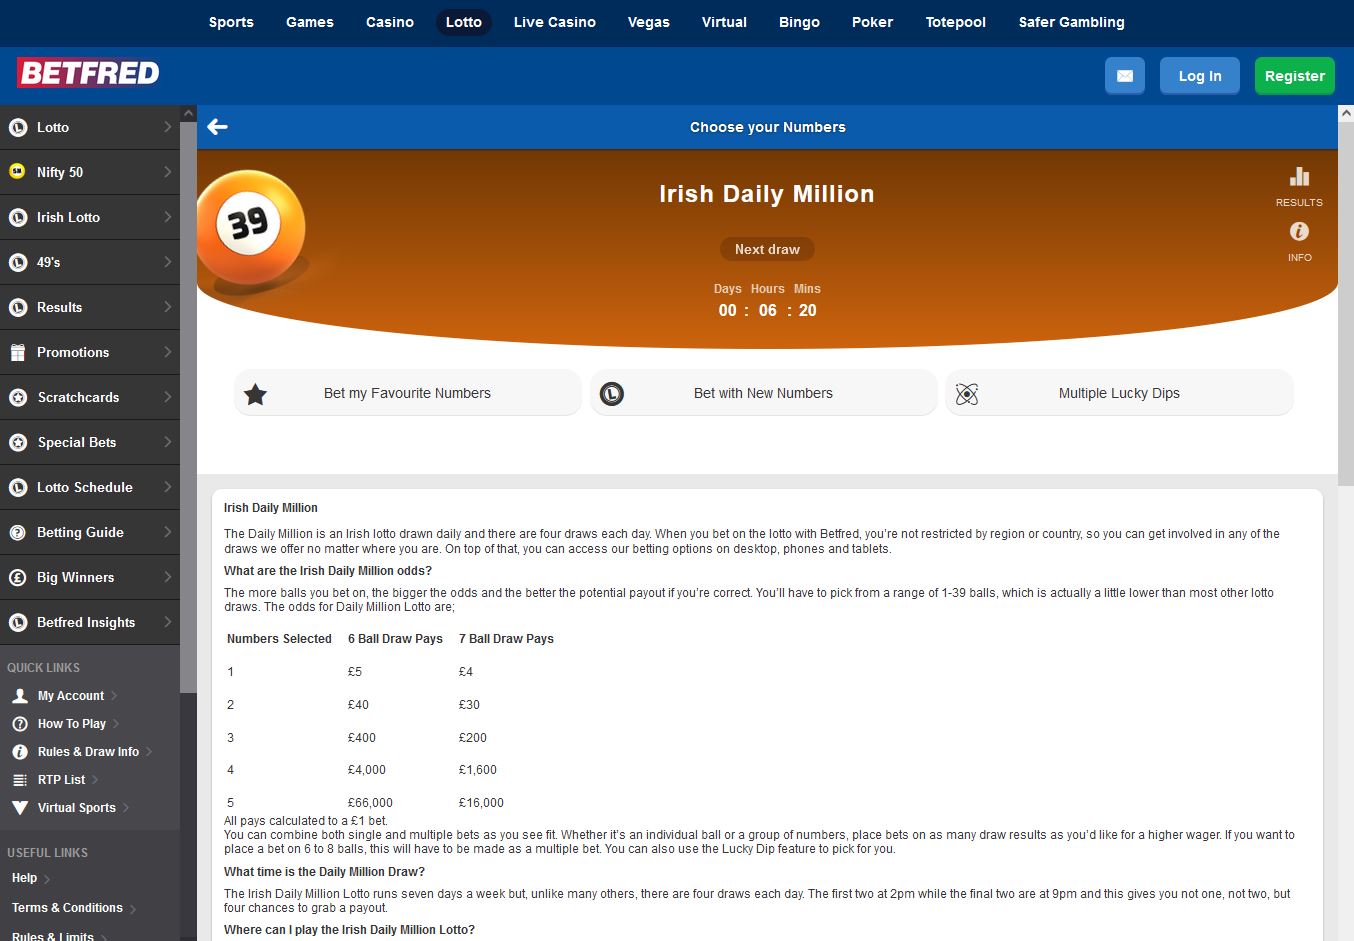Expand the Nifty 50 chevron

(x=167, y=172)
